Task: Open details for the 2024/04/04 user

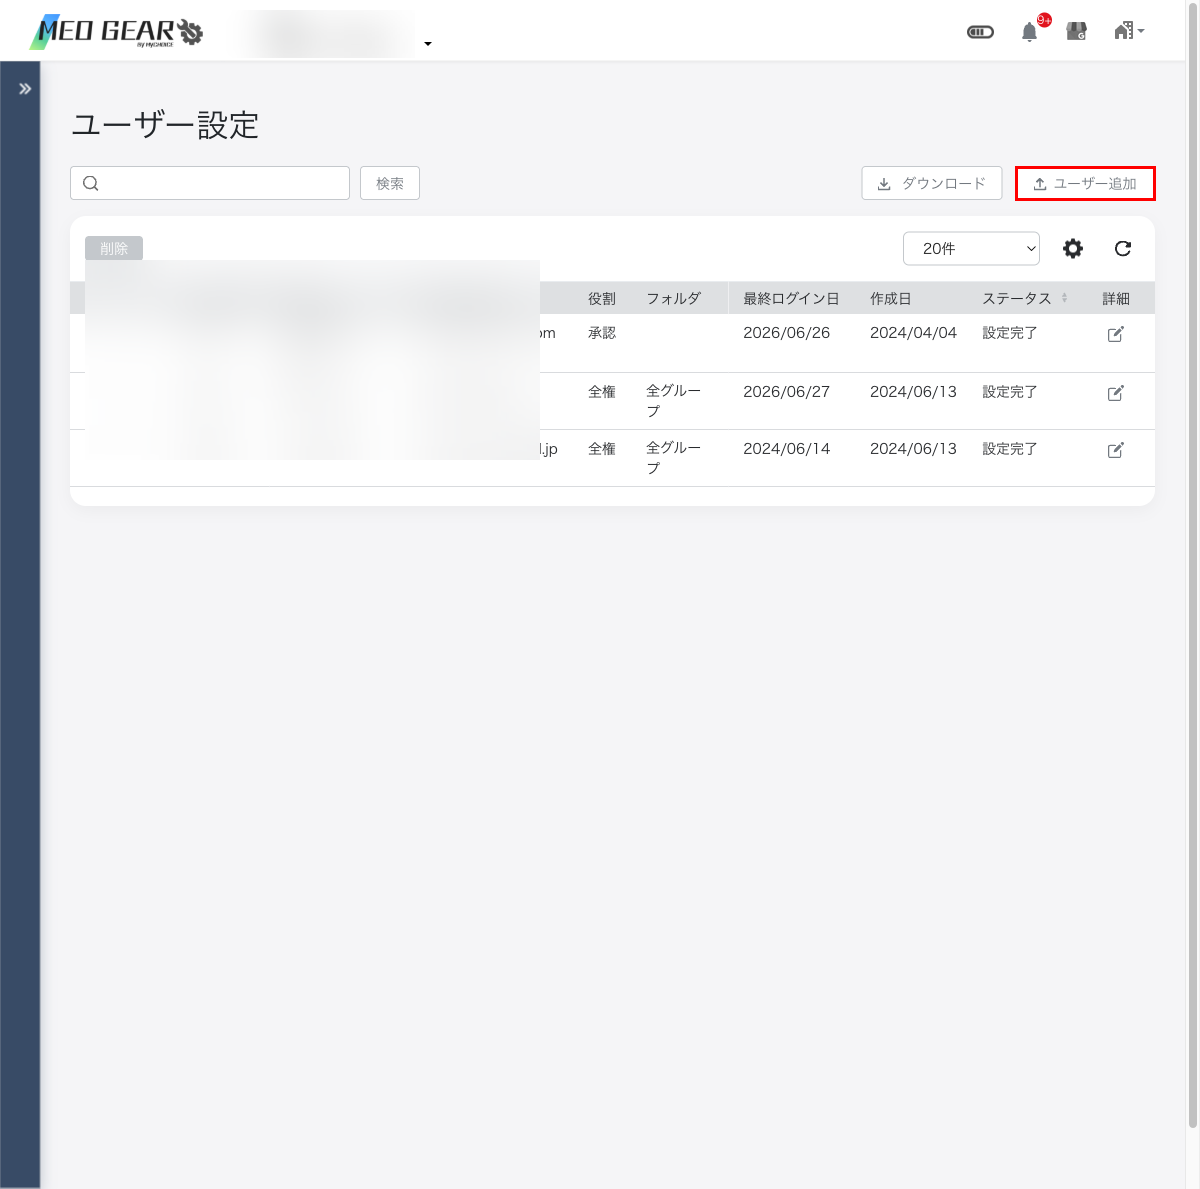Action: tap(1116, 334)
